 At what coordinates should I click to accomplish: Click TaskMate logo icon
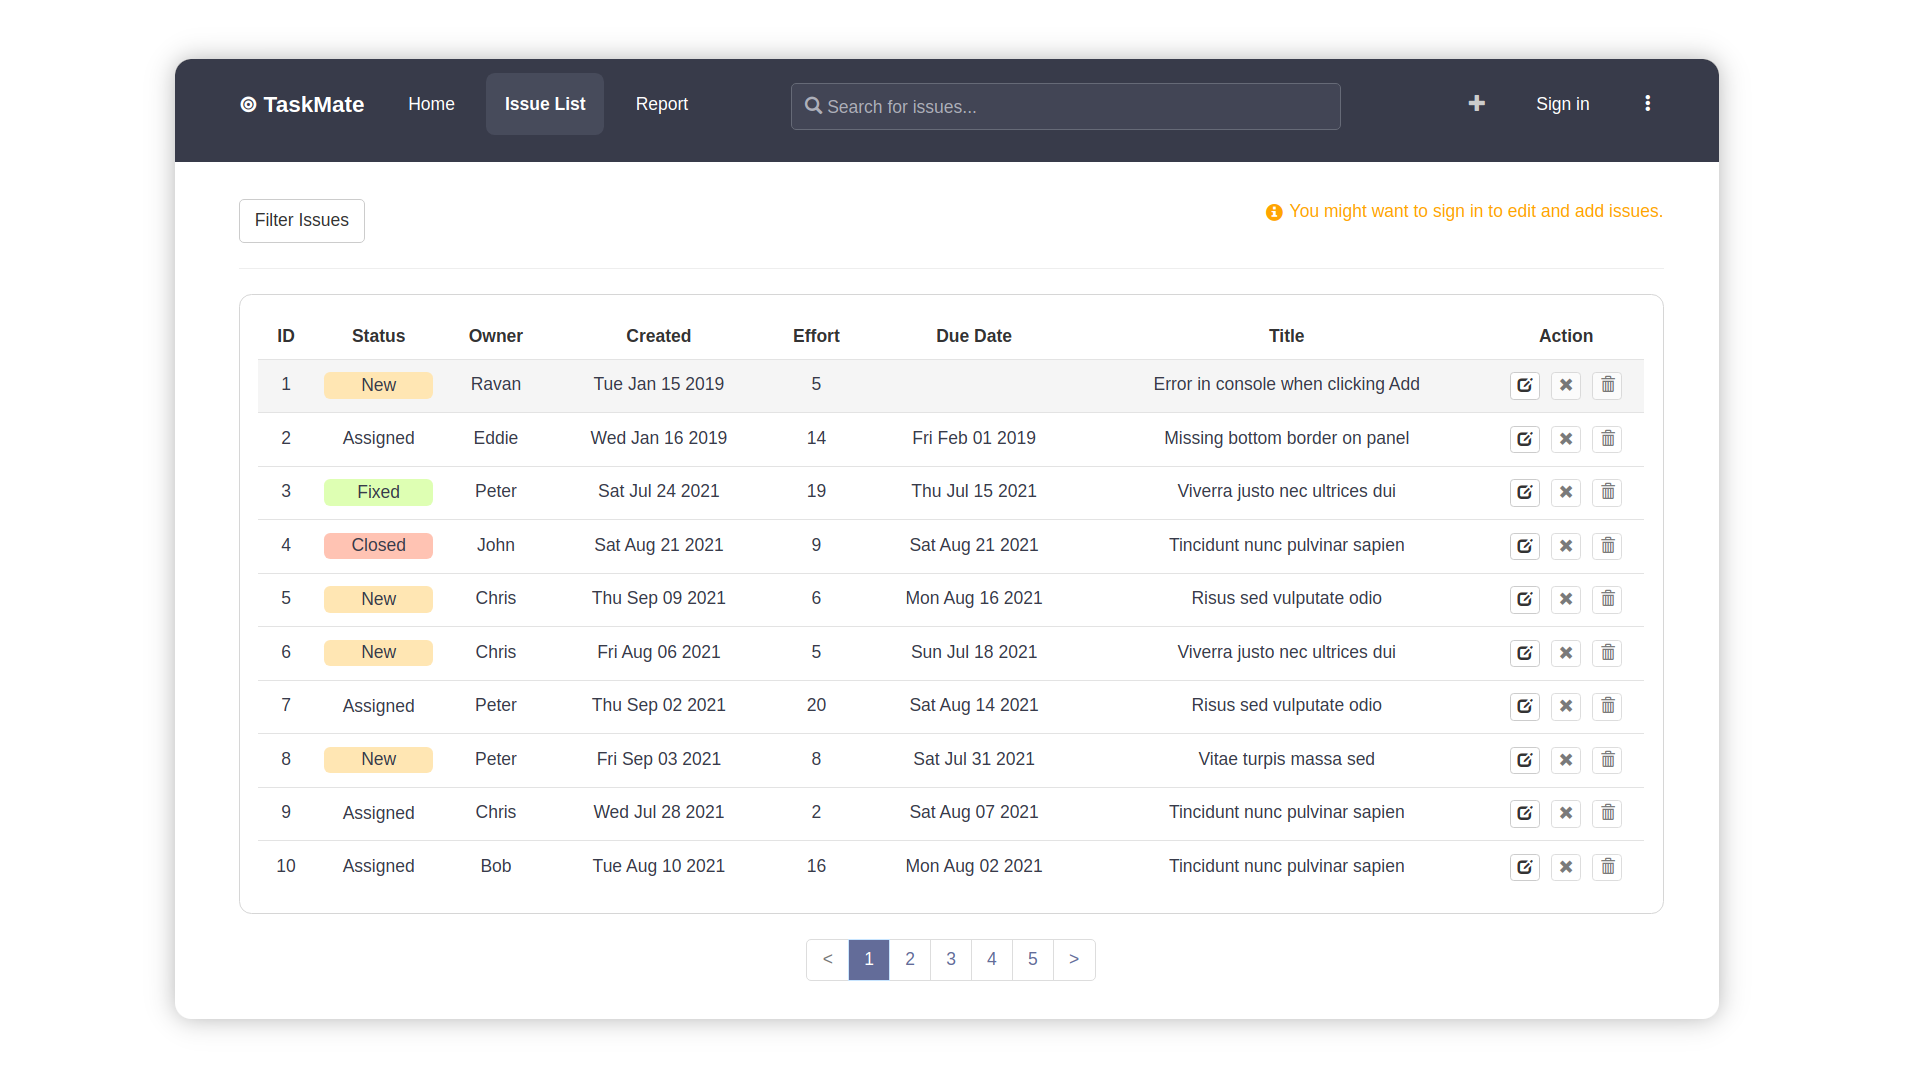coord(248,105)
